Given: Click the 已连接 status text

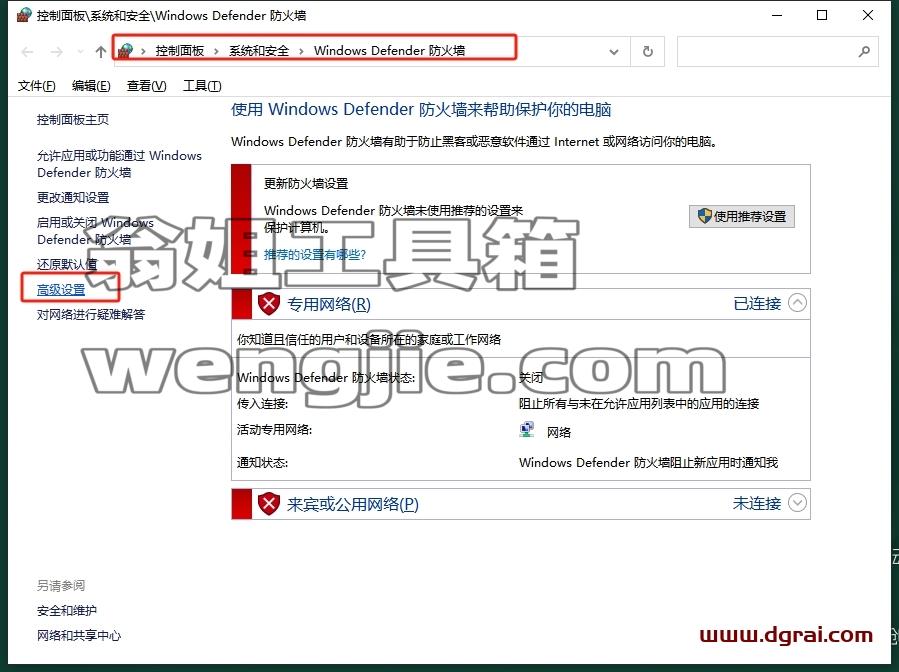Looking at the screenshot, I should pyautogui.click(x=757, y=303).
